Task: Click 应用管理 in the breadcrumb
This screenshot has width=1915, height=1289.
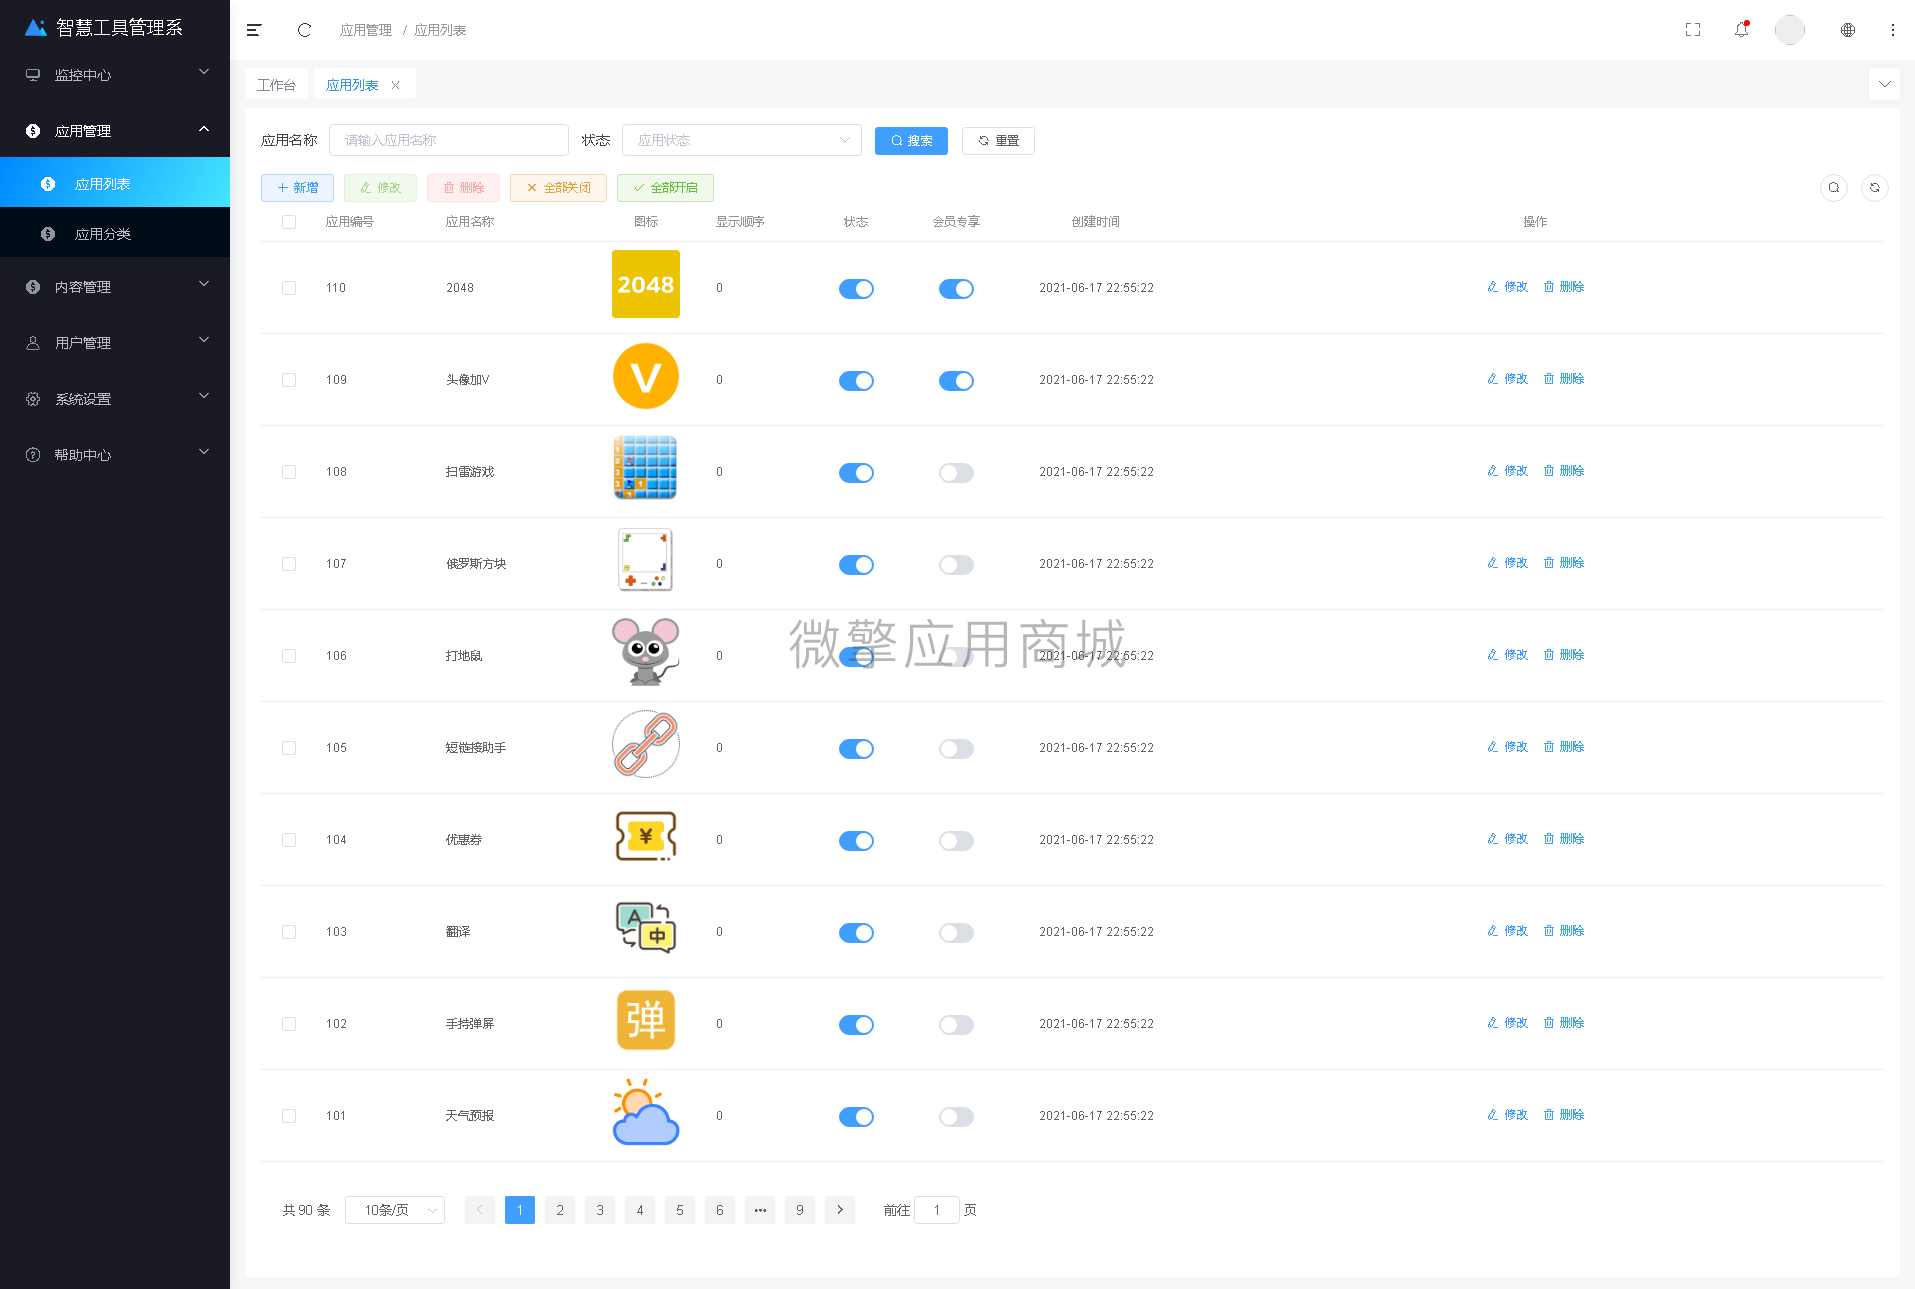Action: (x=366, y=30)
